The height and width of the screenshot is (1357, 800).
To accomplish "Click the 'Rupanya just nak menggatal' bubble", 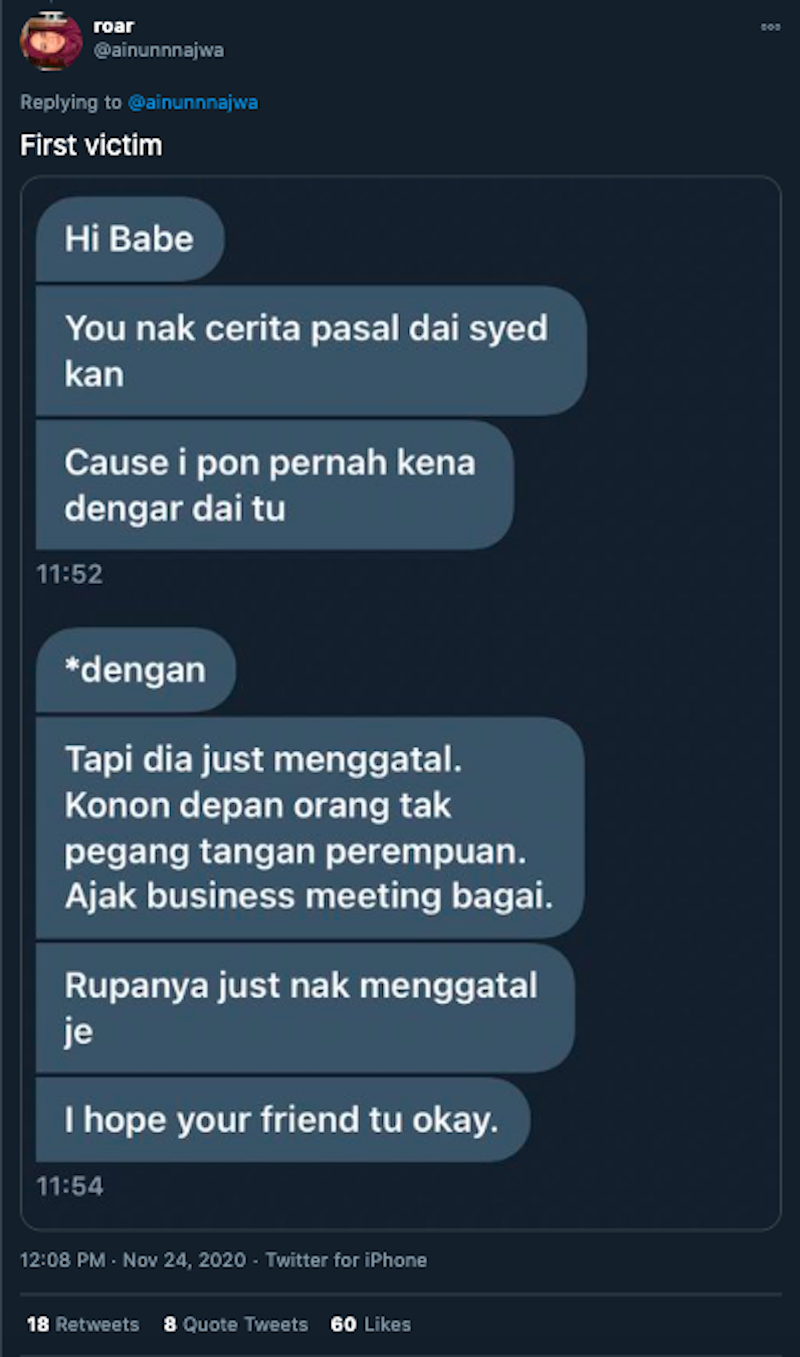I will pyautogui.click(x=305, y=1008).
